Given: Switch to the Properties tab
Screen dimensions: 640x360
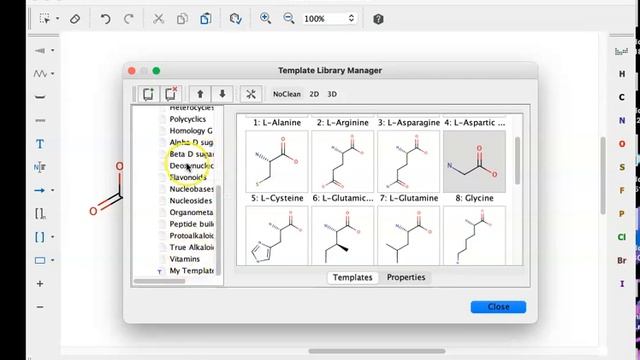Looking at the screenshot, I should pyautogui.click(x=406, y=278).
